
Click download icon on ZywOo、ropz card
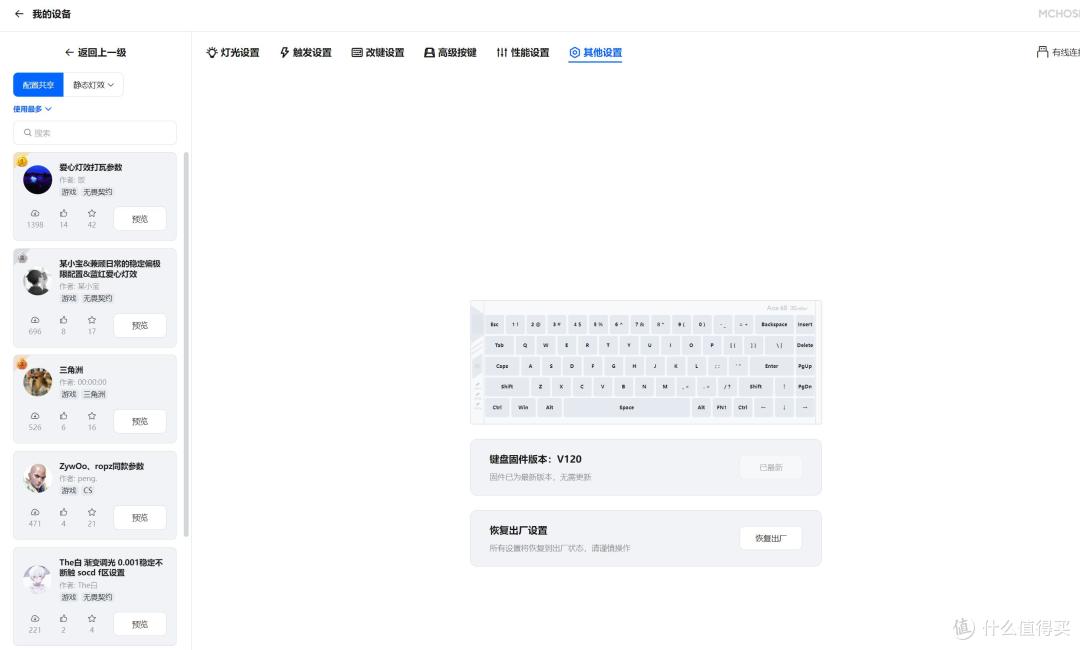(x=35, y=512)
